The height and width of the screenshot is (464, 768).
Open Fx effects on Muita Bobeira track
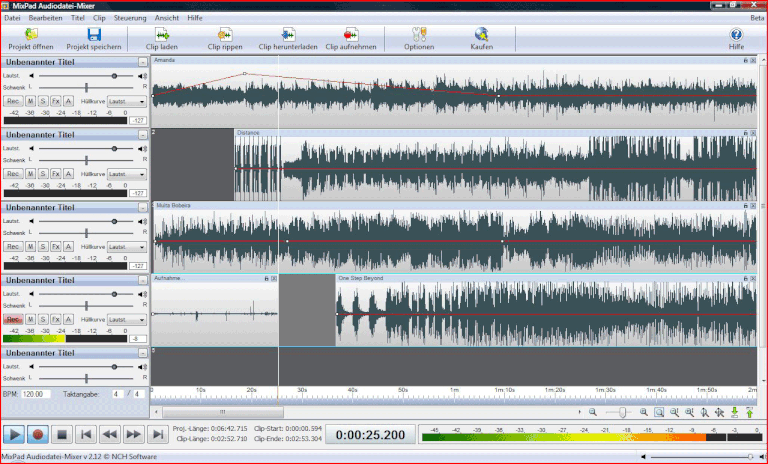click(55, 247)
